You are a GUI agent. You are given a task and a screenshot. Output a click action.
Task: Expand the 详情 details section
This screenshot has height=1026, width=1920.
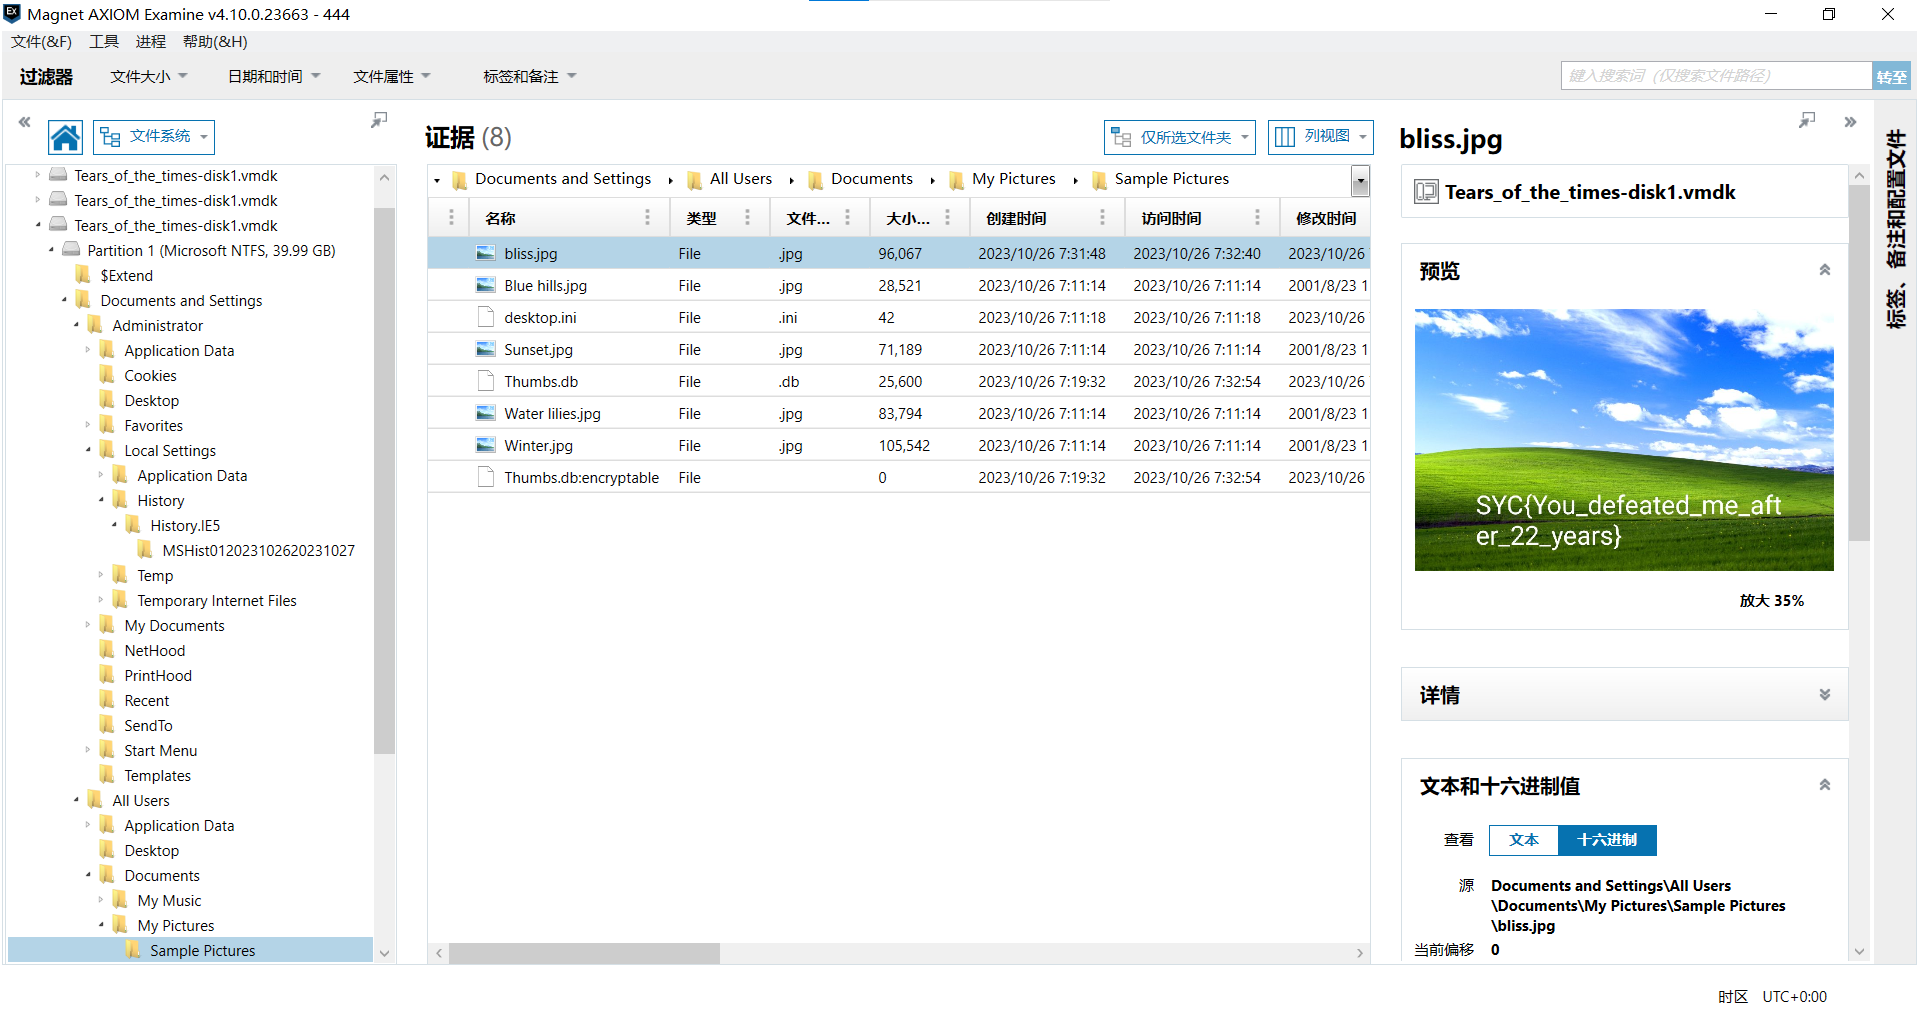(1825, 694)
